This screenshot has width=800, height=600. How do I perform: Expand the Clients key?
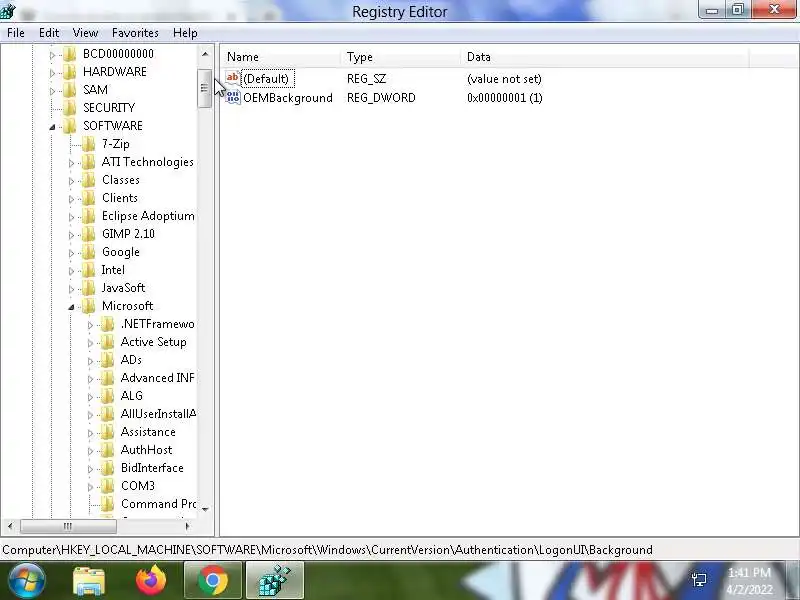[x=71, y=199]
